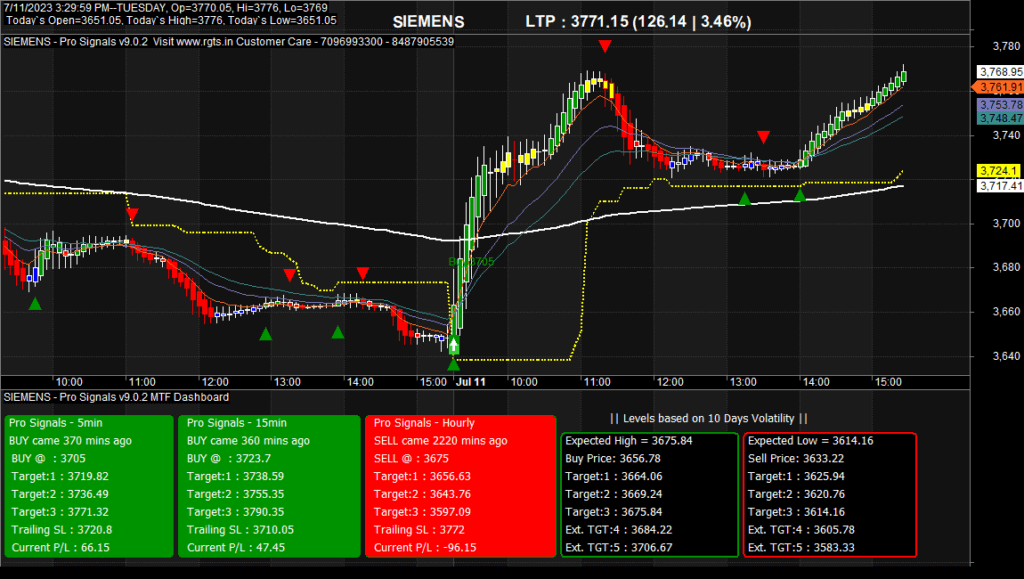Click the BUY came 360 mins ago line

[248, 441]
